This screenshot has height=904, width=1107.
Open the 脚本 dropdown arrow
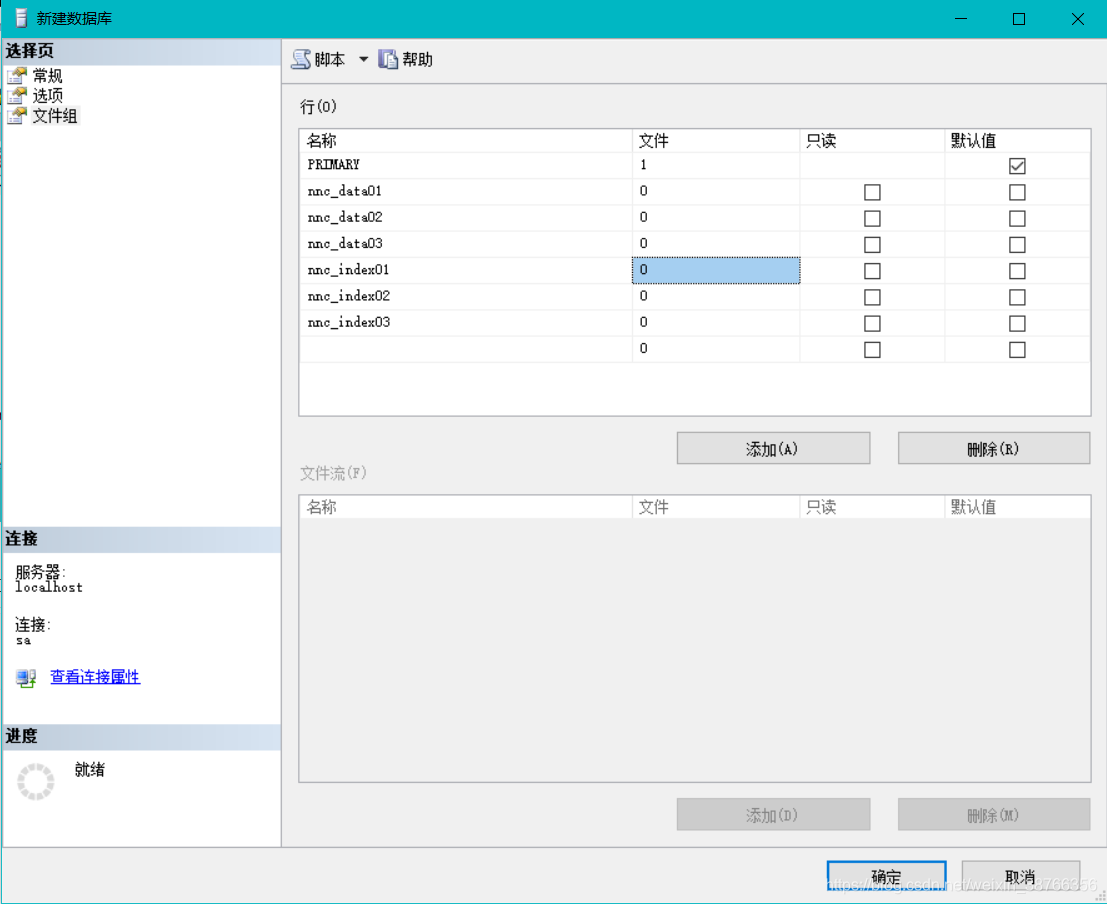[x=364, y=60]
